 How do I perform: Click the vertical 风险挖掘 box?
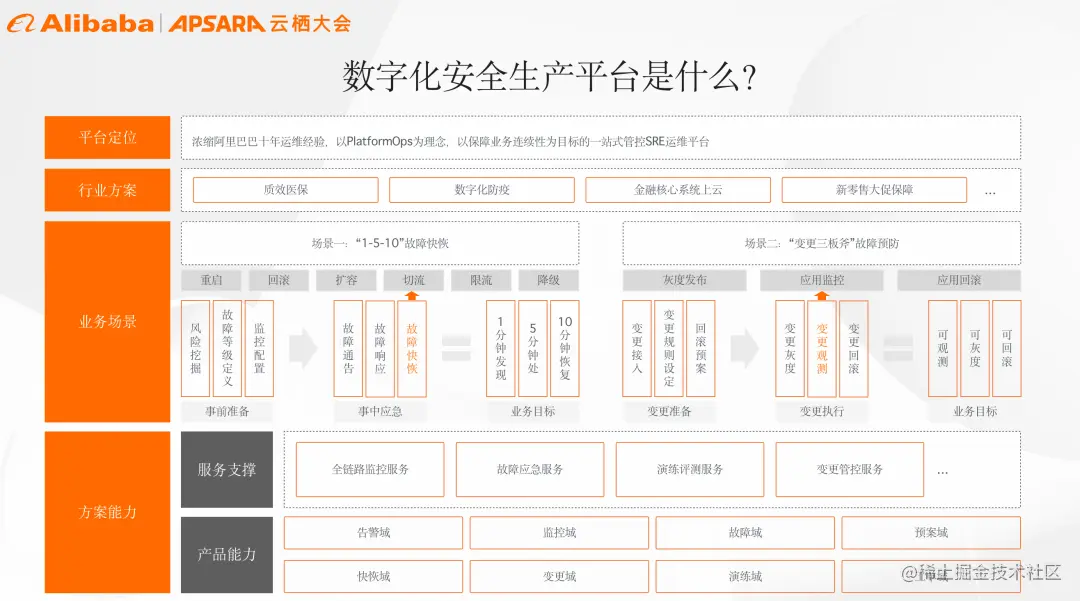coord(196,348)
